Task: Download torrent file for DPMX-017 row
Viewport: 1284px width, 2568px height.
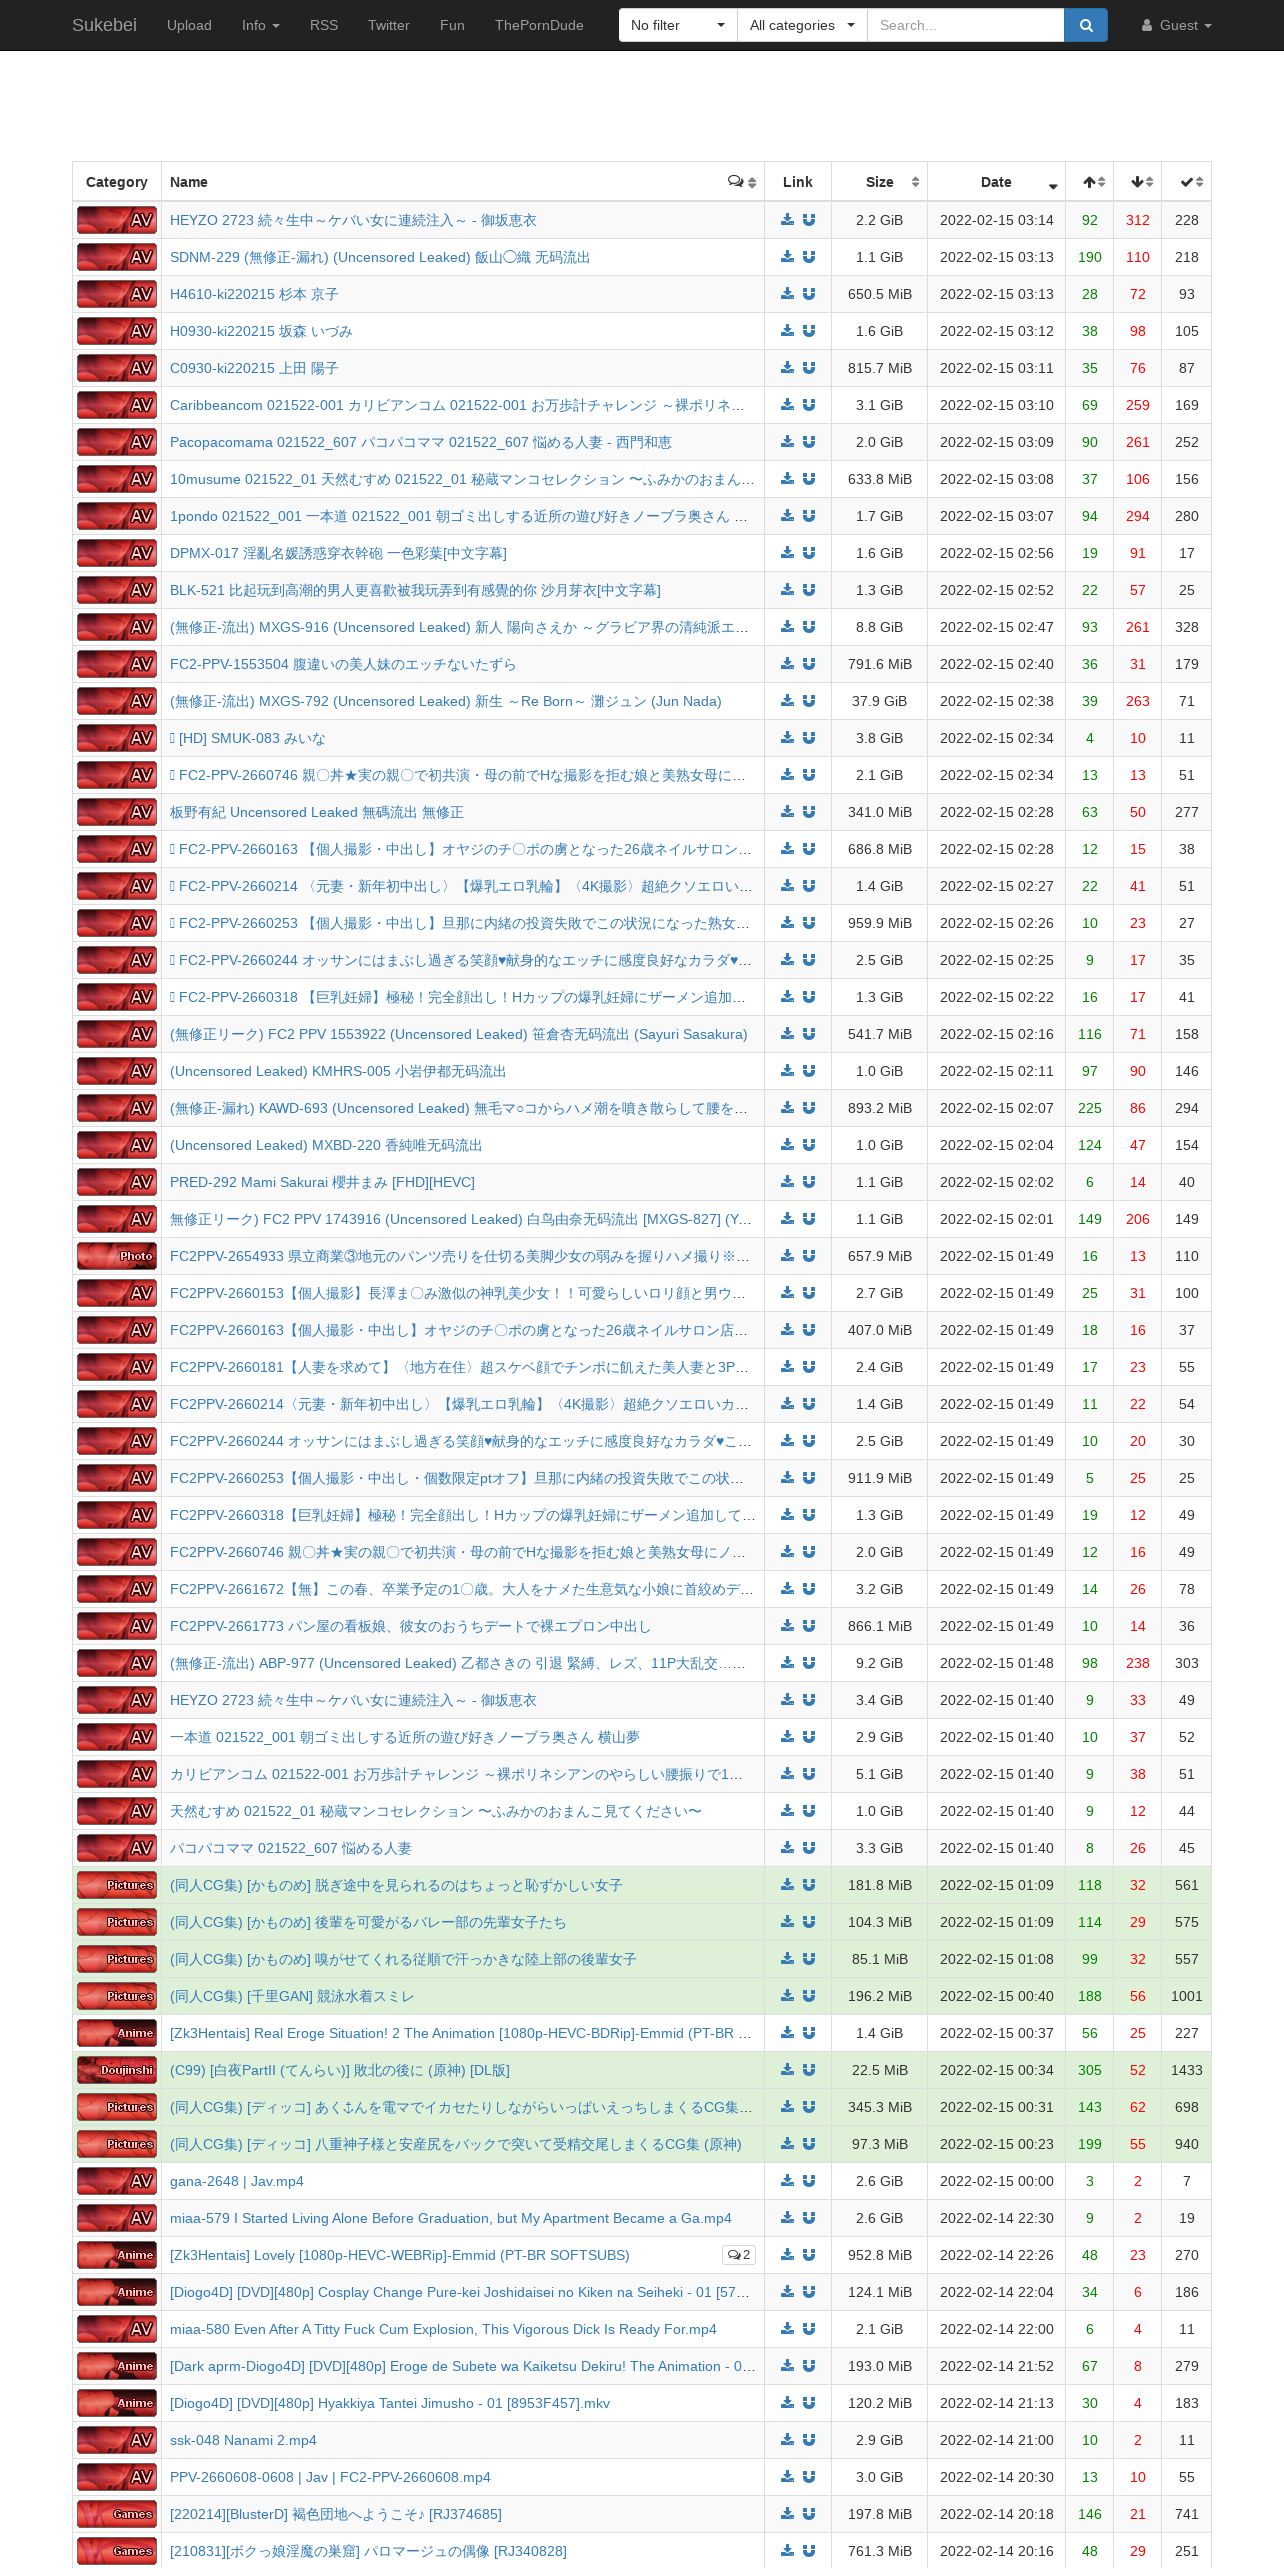Action: (788, 553)
